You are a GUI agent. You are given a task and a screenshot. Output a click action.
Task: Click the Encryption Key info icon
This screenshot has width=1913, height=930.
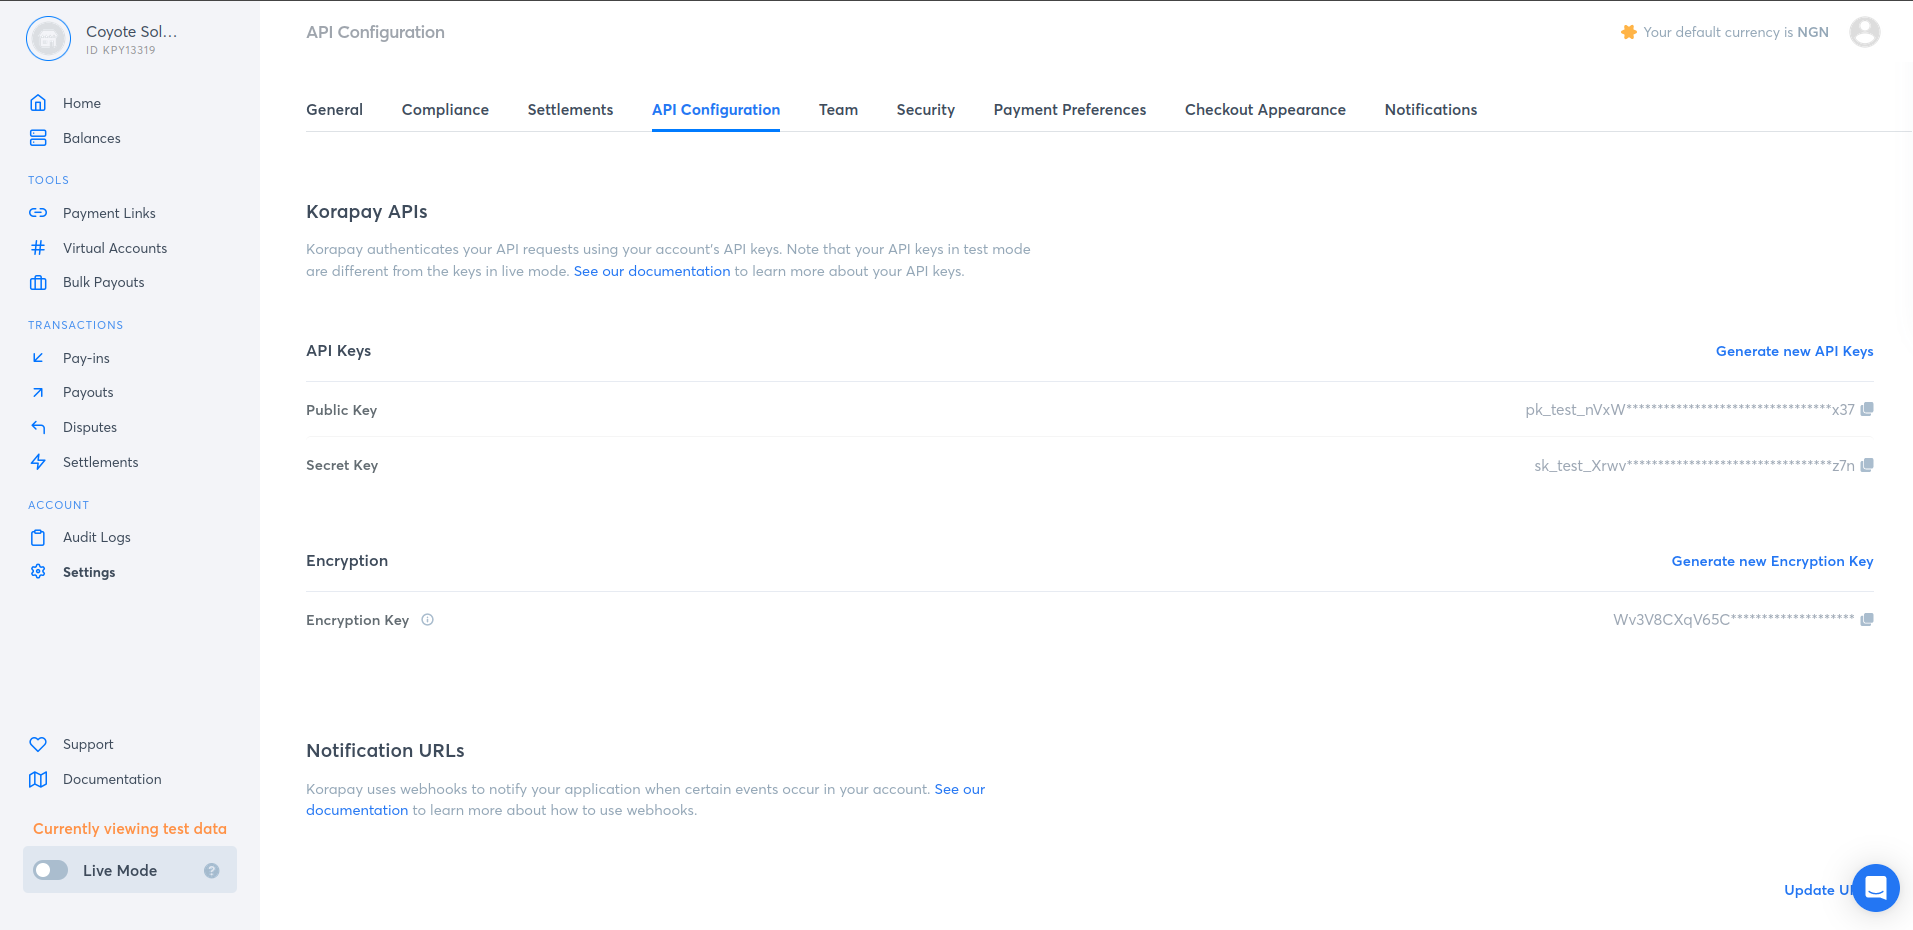pos(427,620)
